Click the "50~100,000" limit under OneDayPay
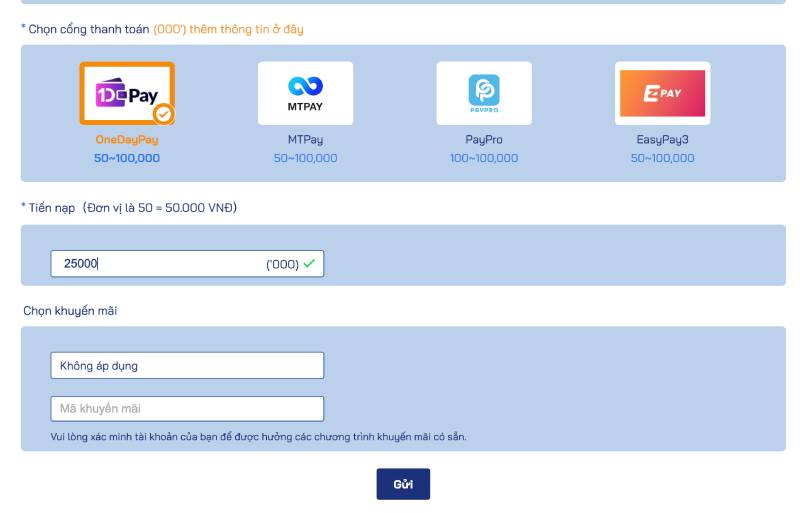 coord(127,158)
